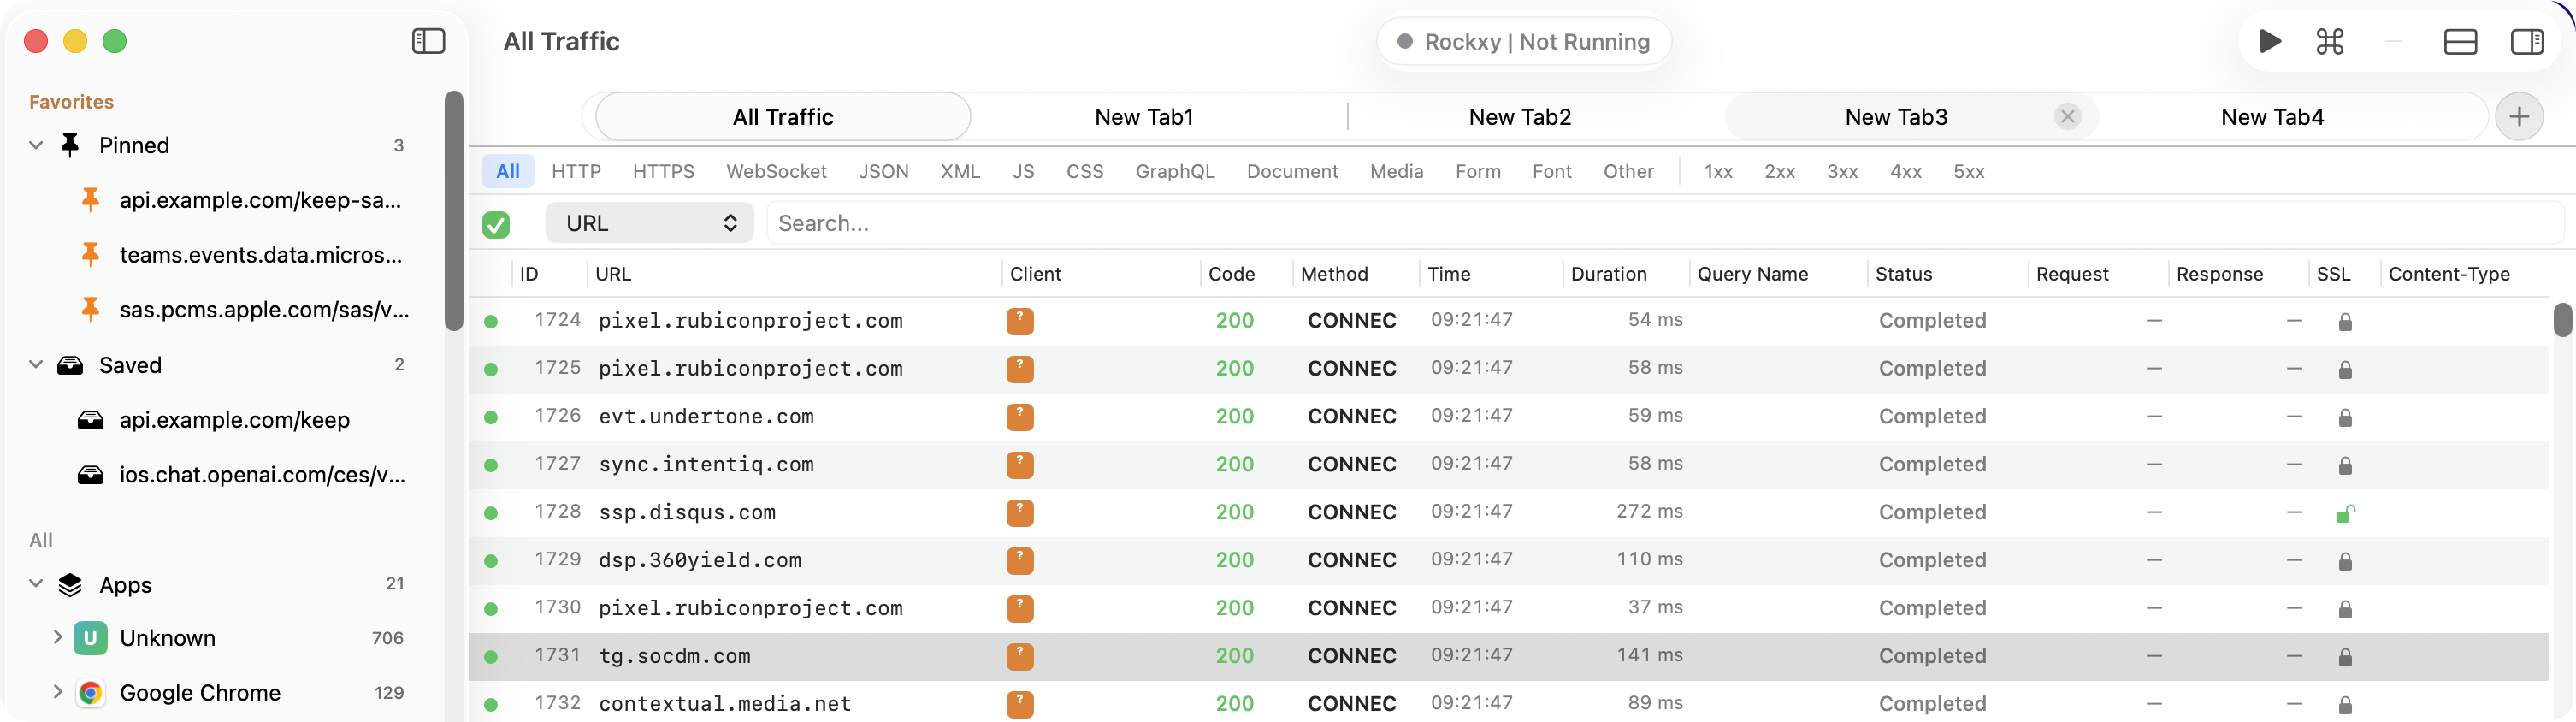Click the traffic table vertical scrollbar
The height and width of the screenshot is (722, 2576).
[2562, 320]
